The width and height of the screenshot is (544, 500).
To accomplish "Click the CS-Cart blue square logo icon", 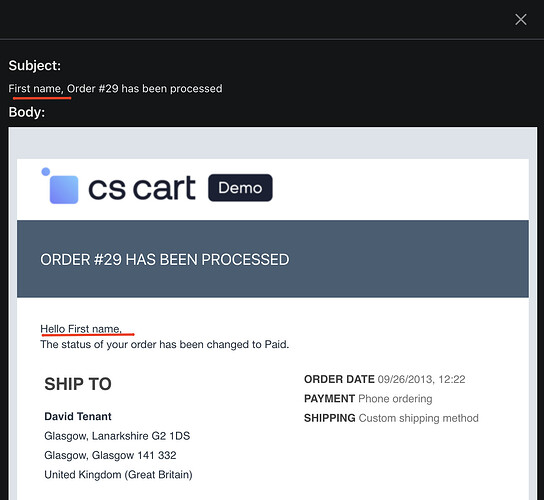I will [64, 189].
